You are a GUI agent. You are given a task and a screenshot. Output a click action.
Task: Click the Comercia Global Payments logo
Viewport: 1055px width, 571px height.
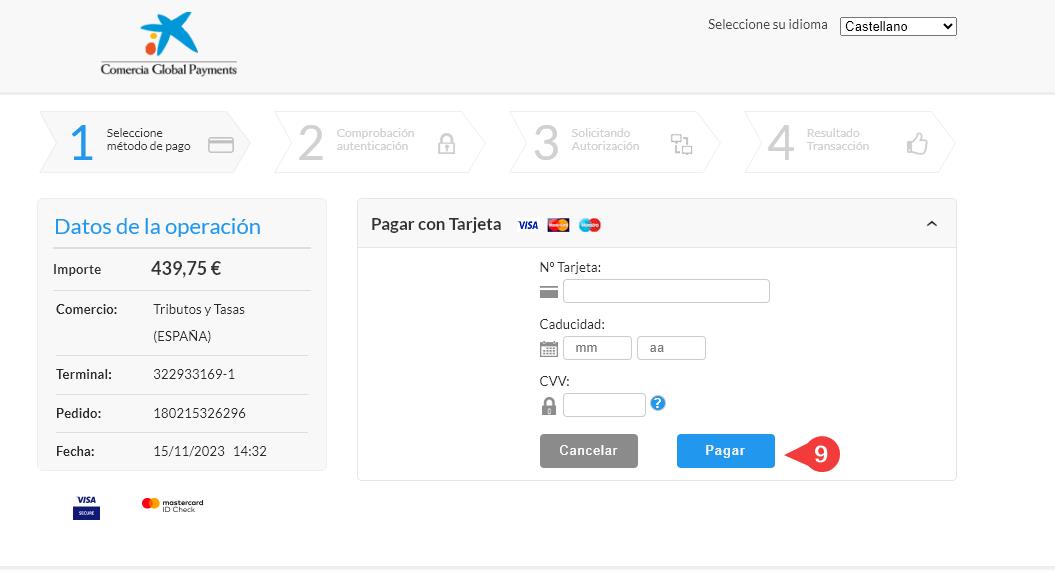point(168,45)
